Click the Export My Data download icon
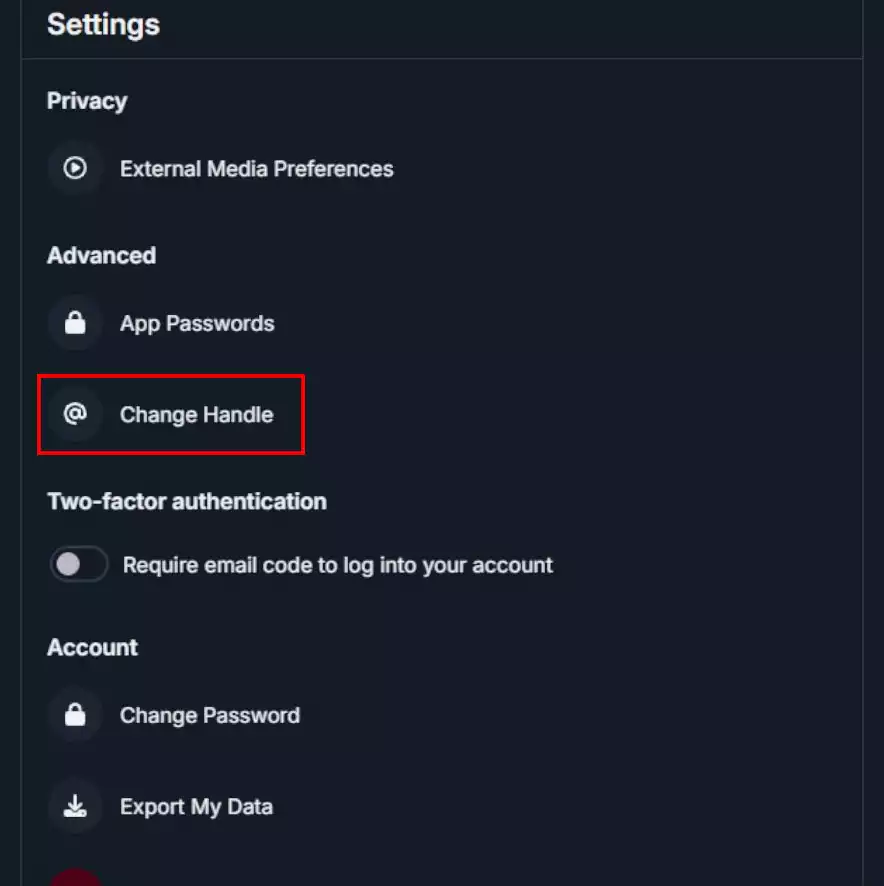 [x=75, y=806]
